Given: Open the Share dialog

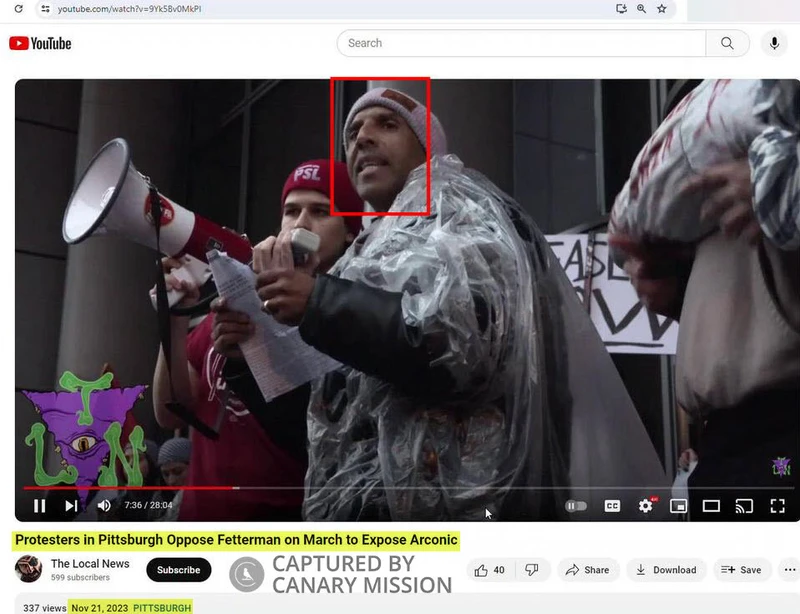Looking at the screenshot, I should (588, 570).
